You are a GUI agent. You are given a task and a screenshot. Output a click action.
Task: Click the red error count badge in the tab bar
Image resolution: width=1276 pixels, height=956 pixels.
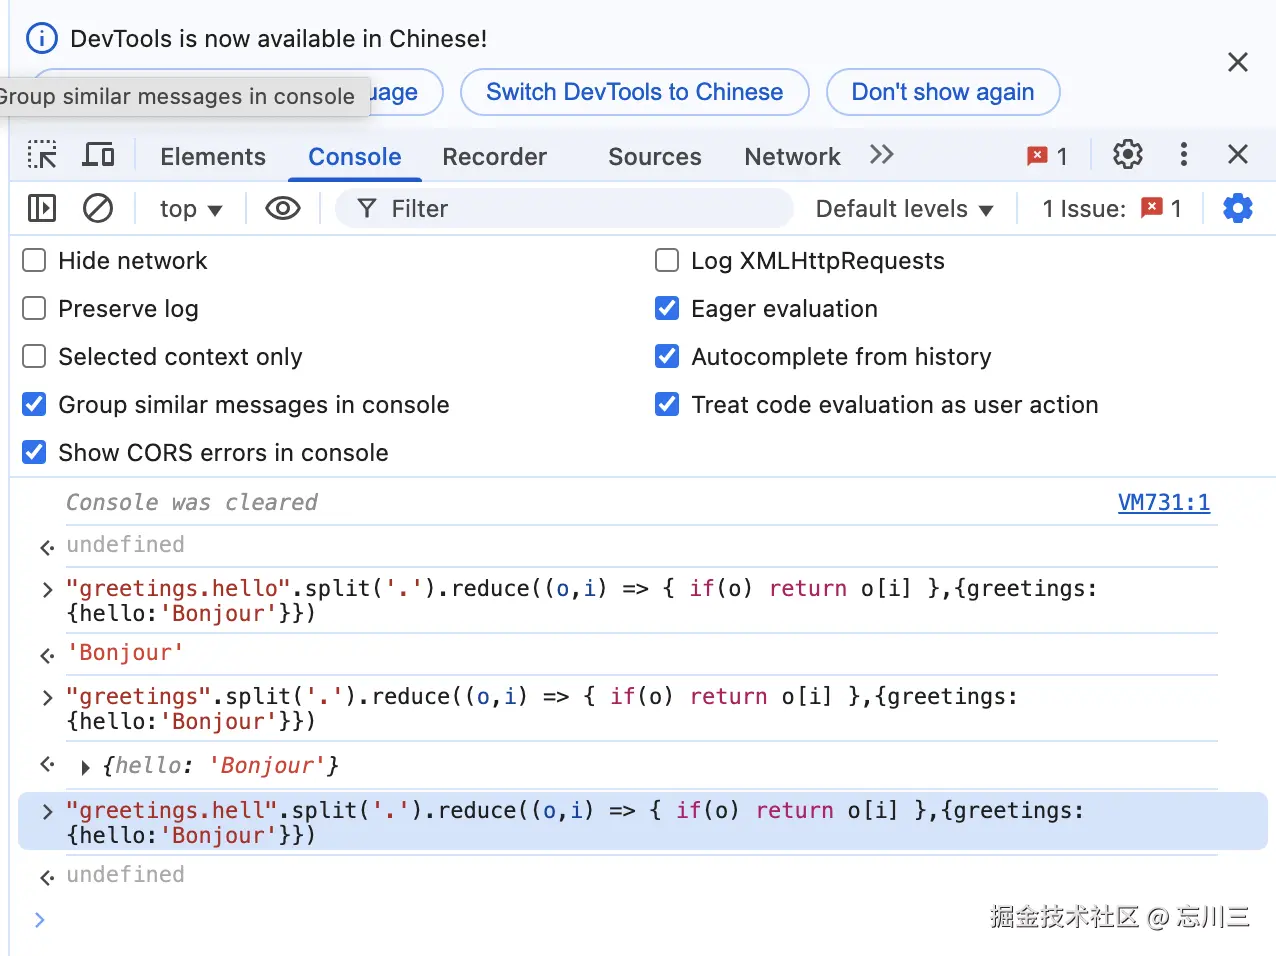click(x=1048, y=156)
